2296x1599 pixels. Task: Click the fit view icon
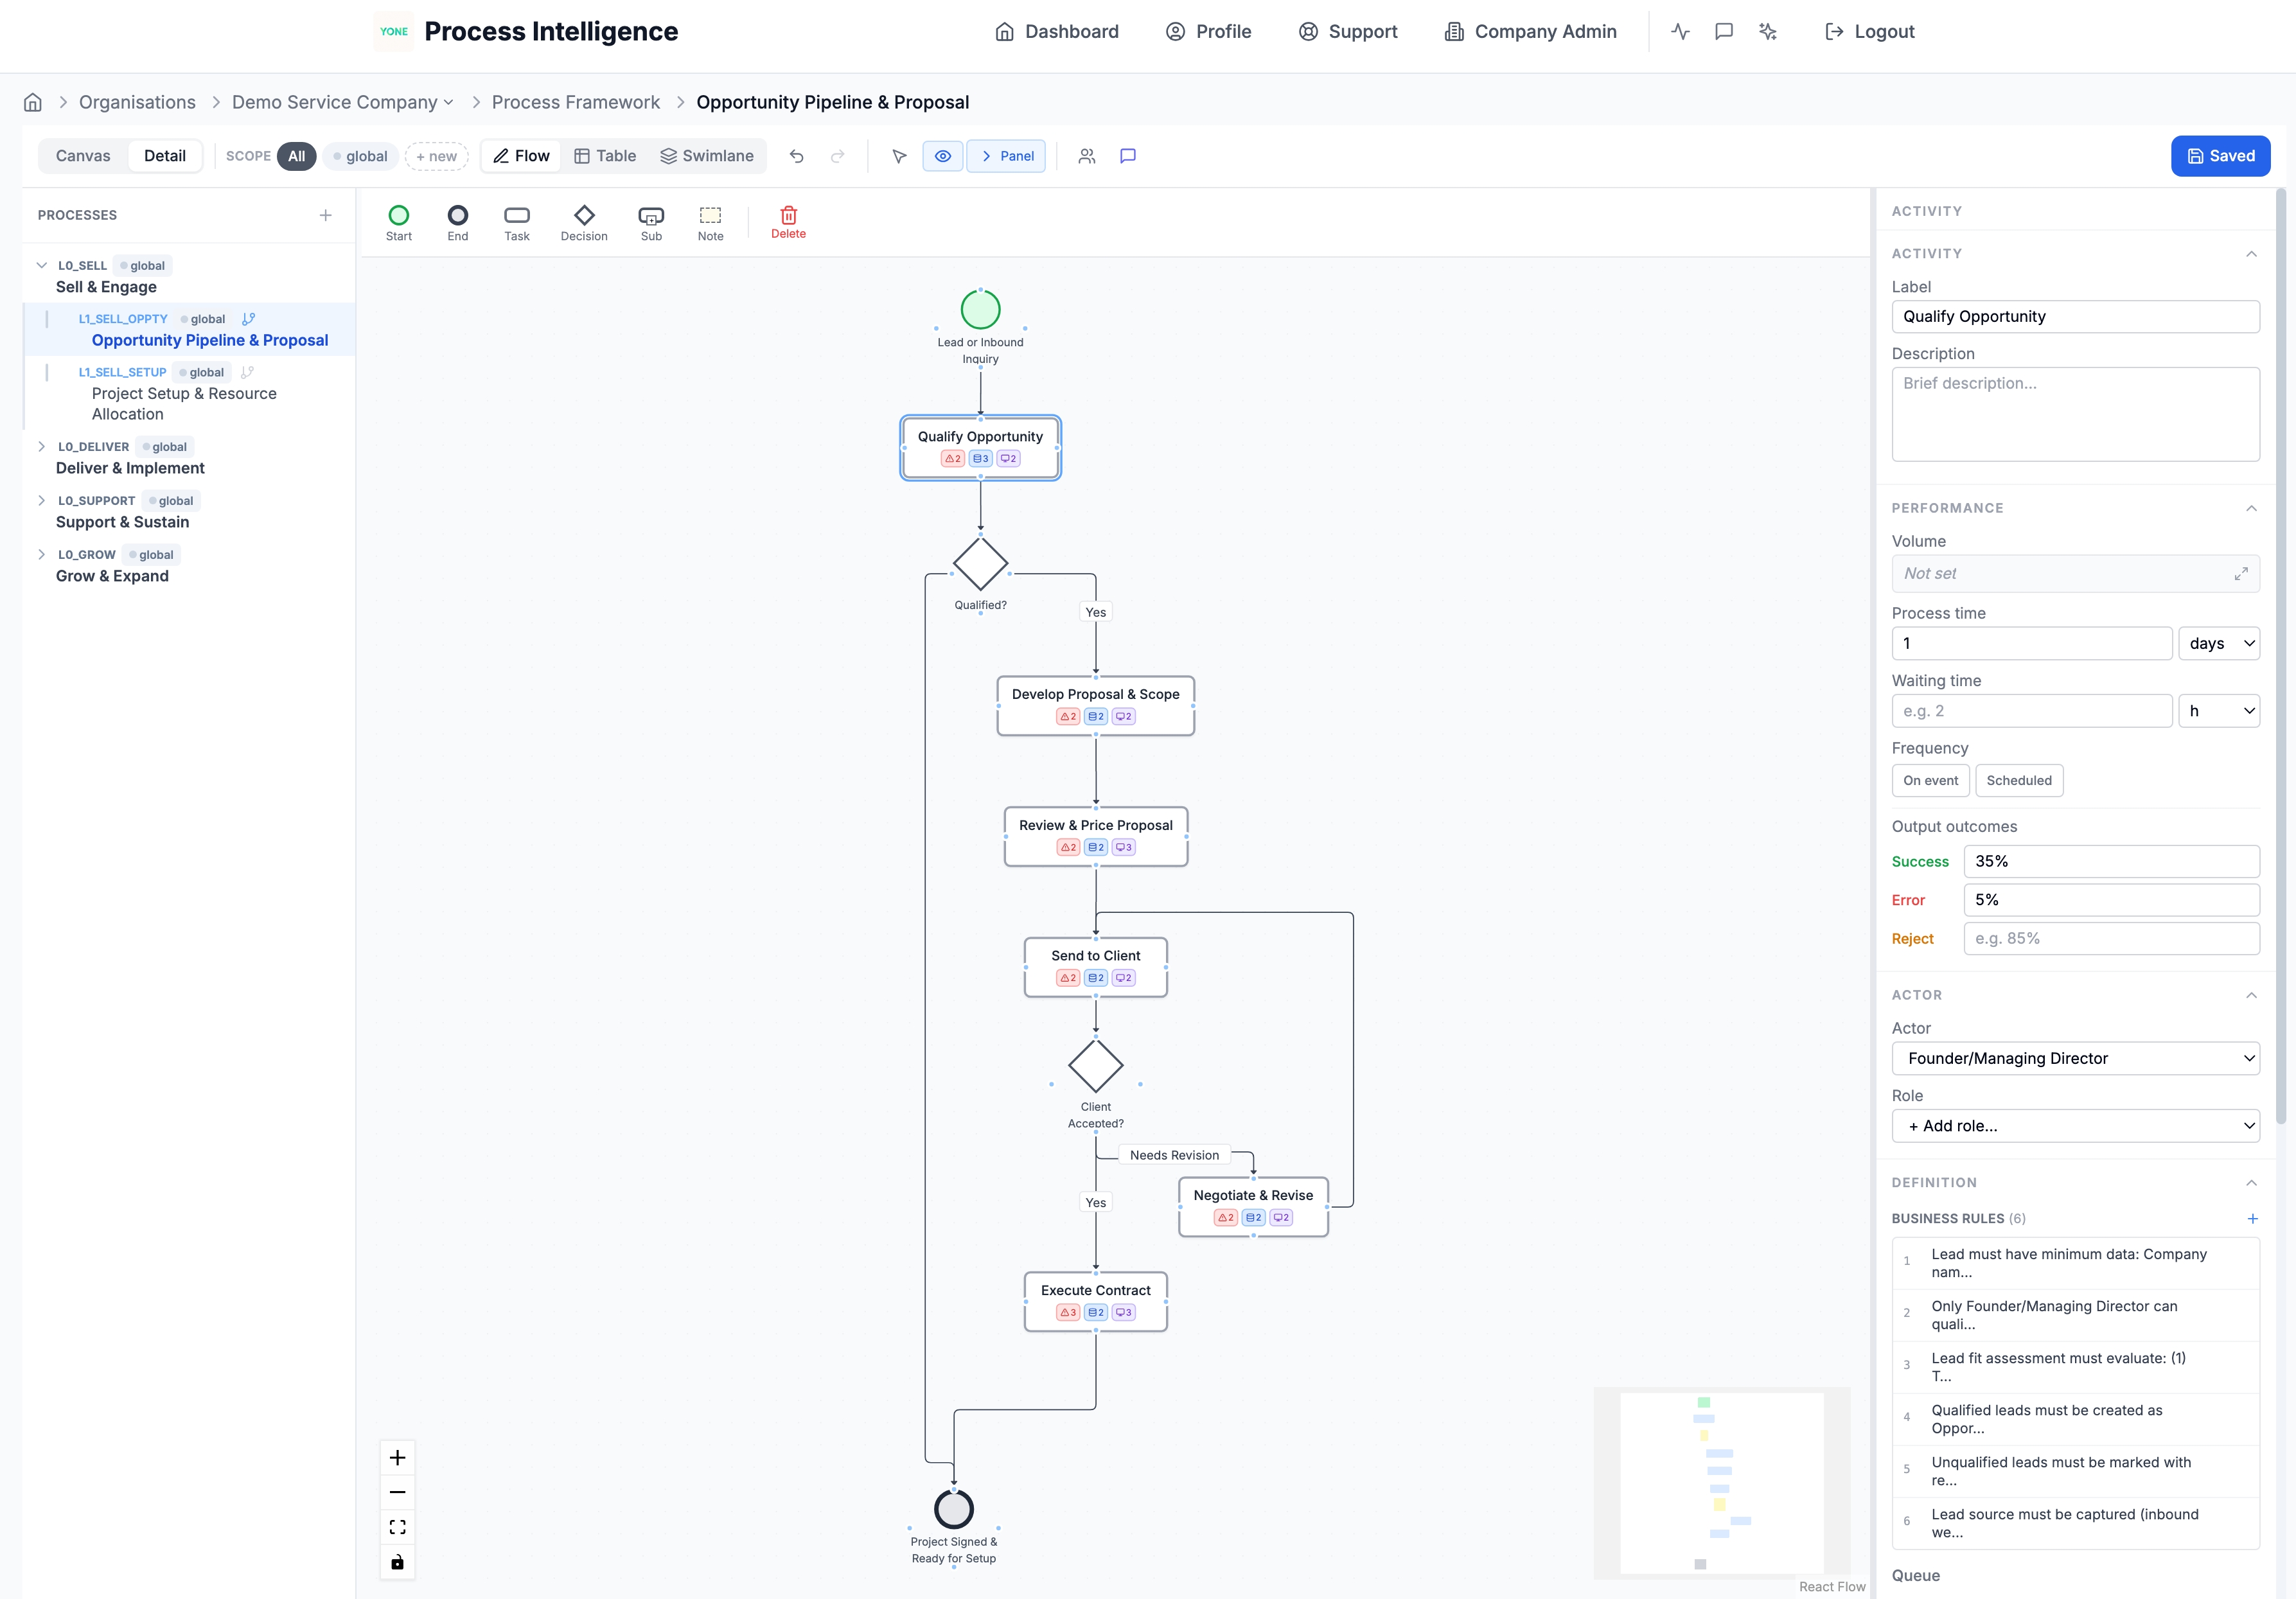tap(397, 1527)
